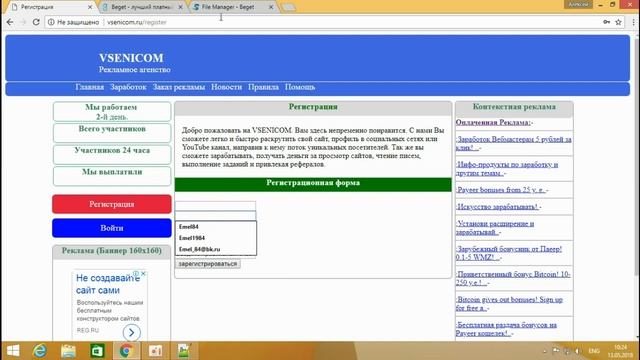Screen dimensions: 640x360
Task: Open Правила in the site menu
Action: pos(263,87)
